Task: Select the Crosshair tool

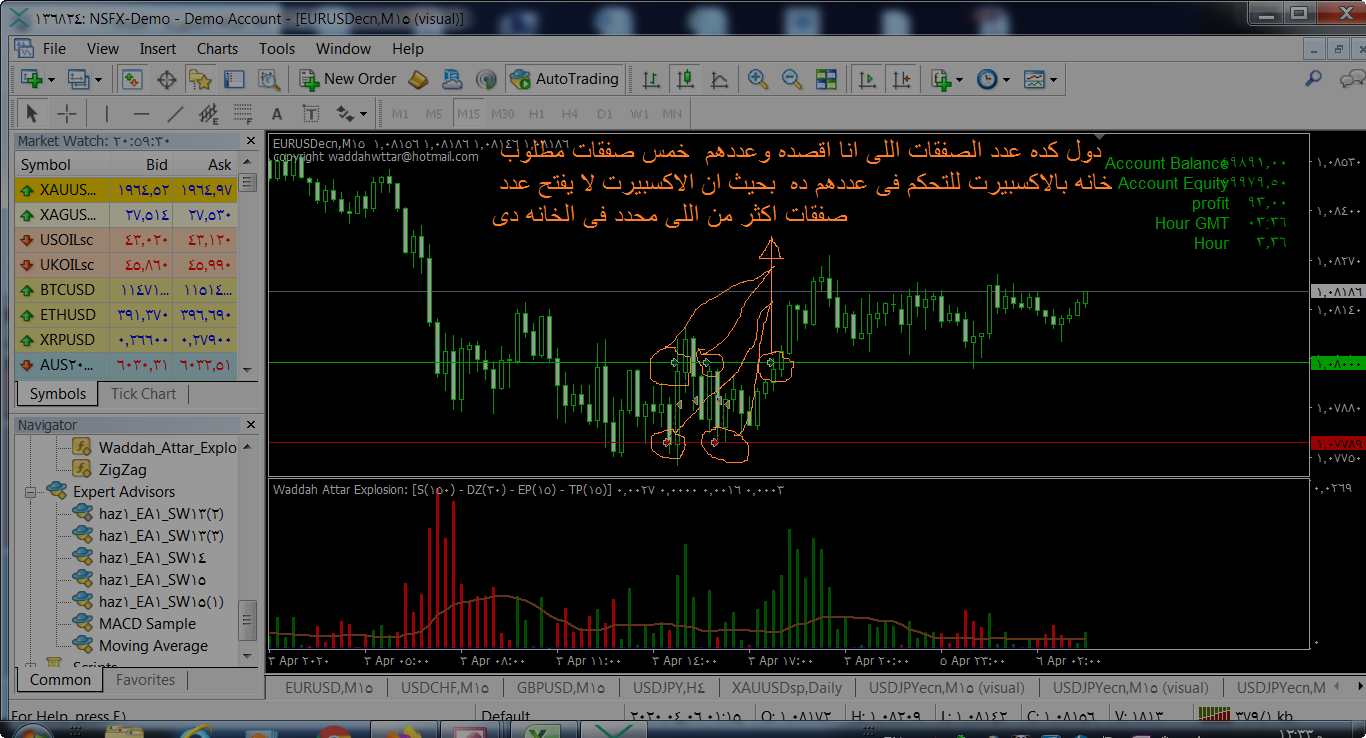Action: [x=66, y=113]
